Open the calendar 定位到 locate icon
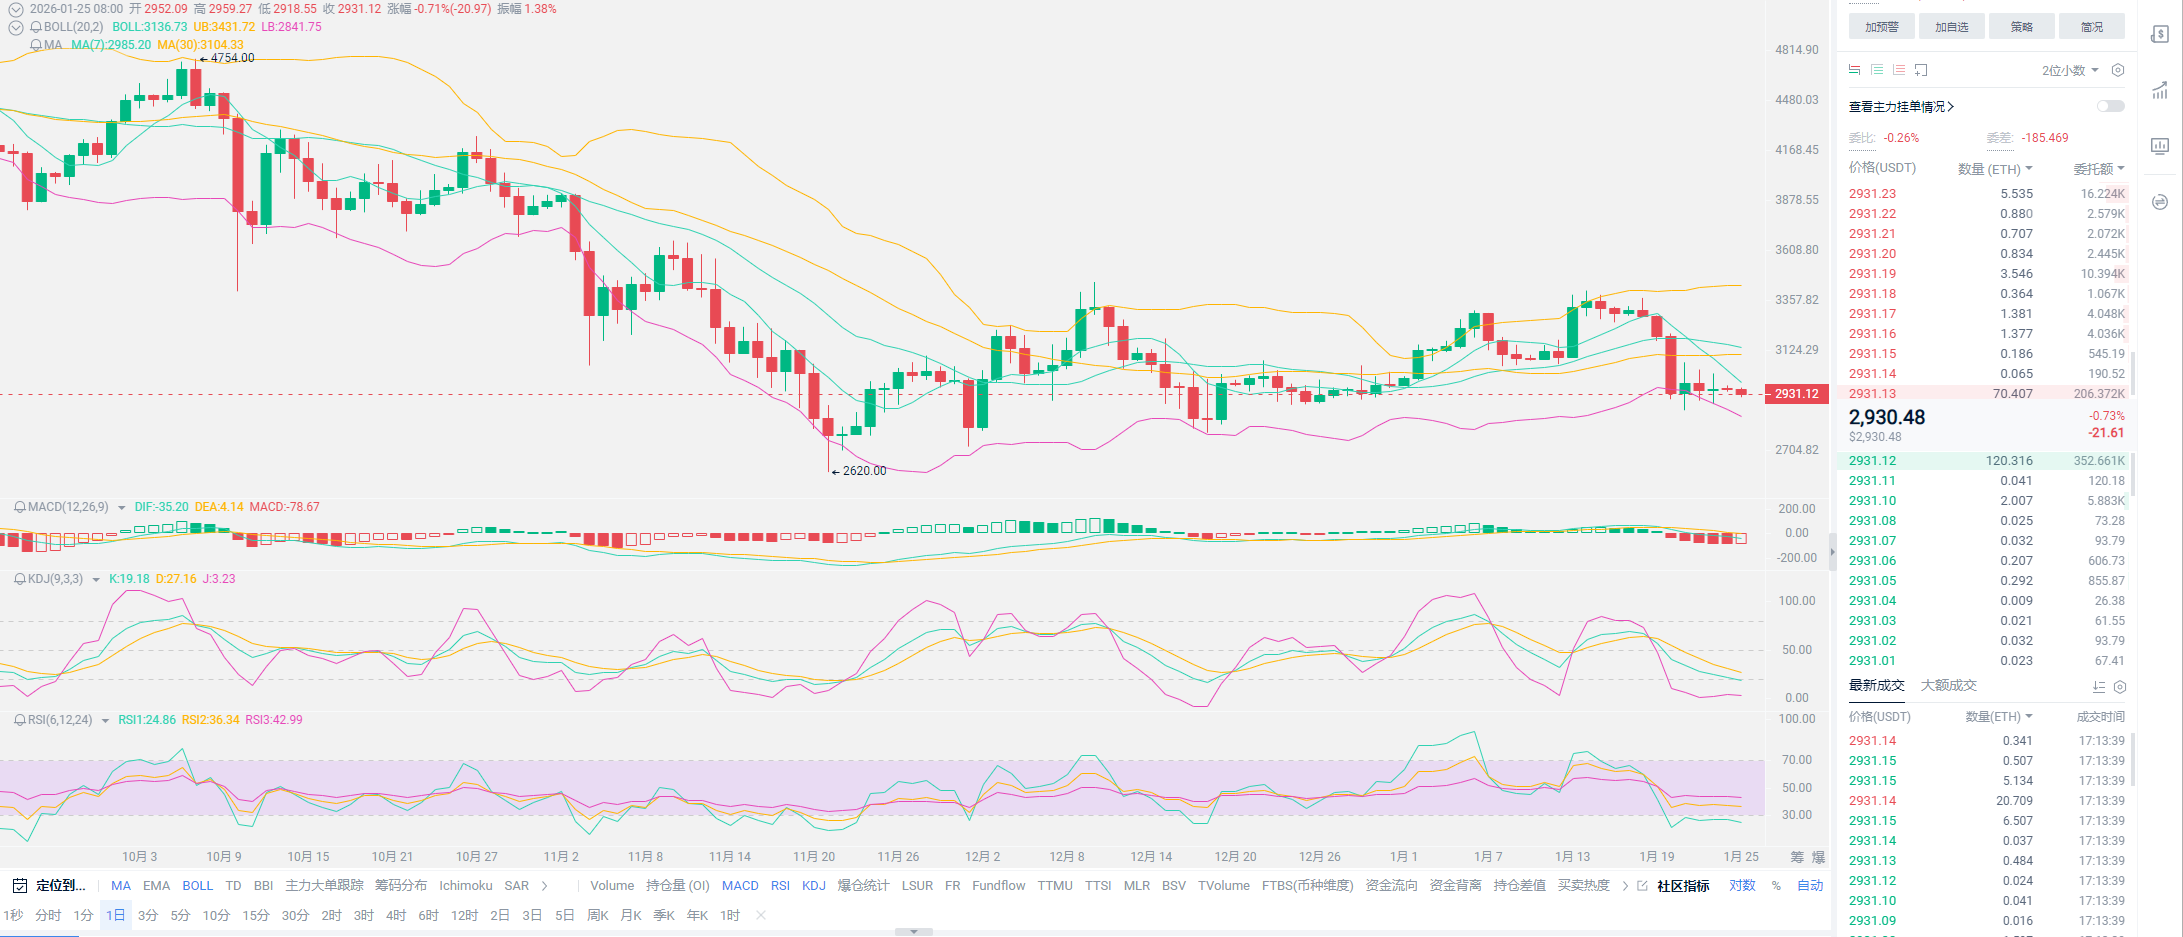 click(x=19, y=886)
